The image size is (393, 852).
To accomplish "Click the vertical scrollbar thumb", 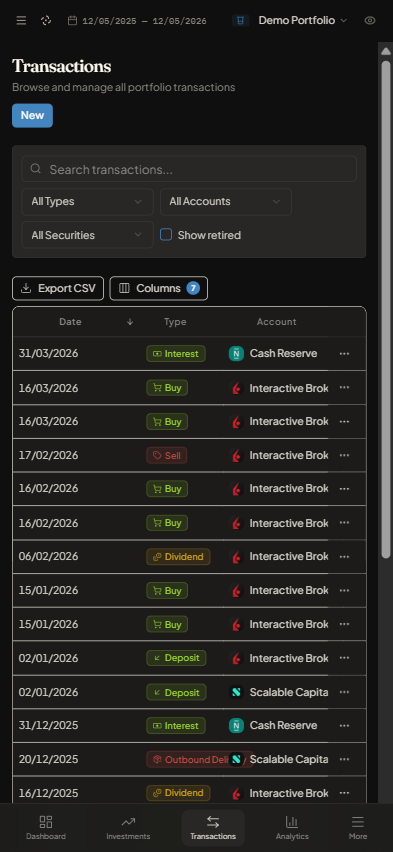I will click(x=386, y=310).
